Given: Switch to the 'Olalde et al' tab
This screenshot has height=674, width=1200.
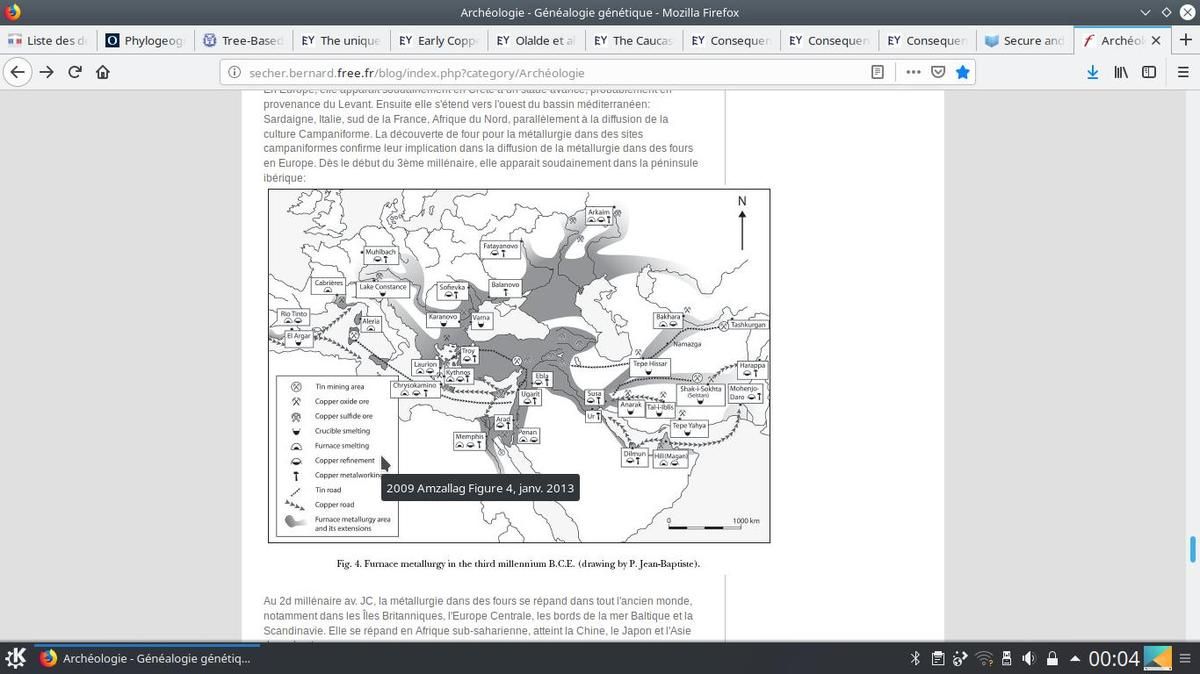Looking at the screenshot, I should pyautogui.click(x=537, y=41).
